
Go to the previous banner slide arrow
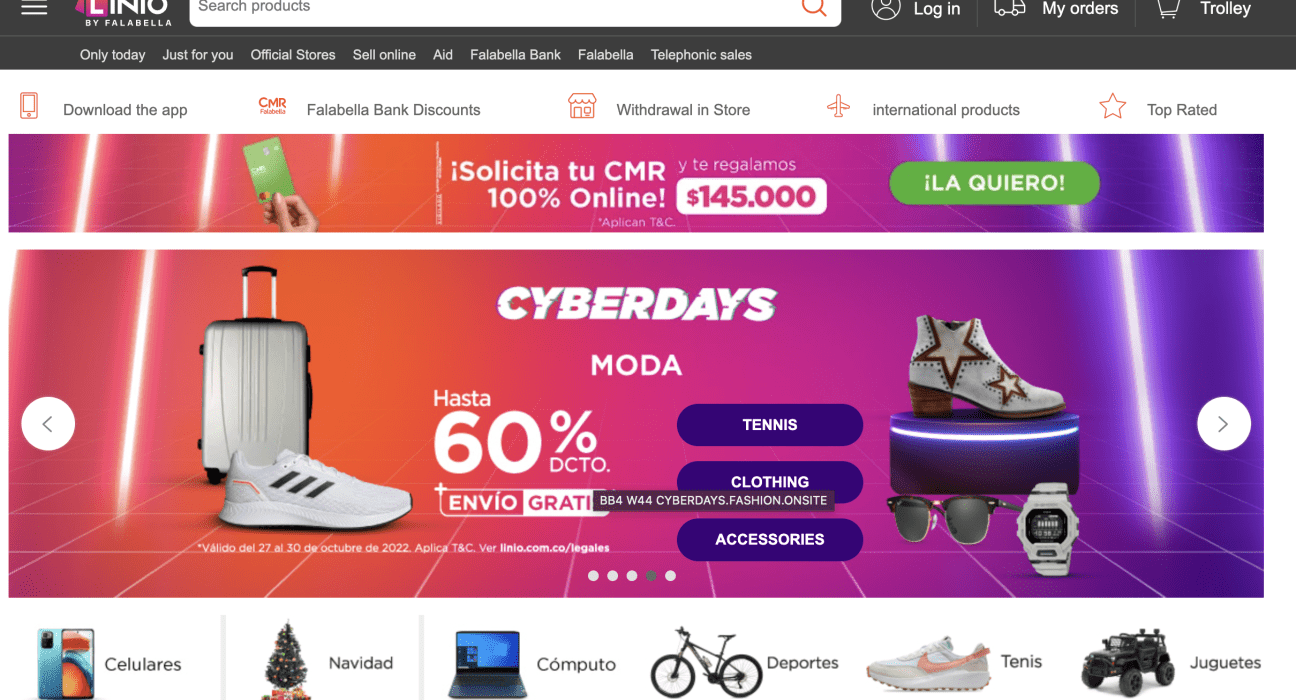[x=48, y=424]
